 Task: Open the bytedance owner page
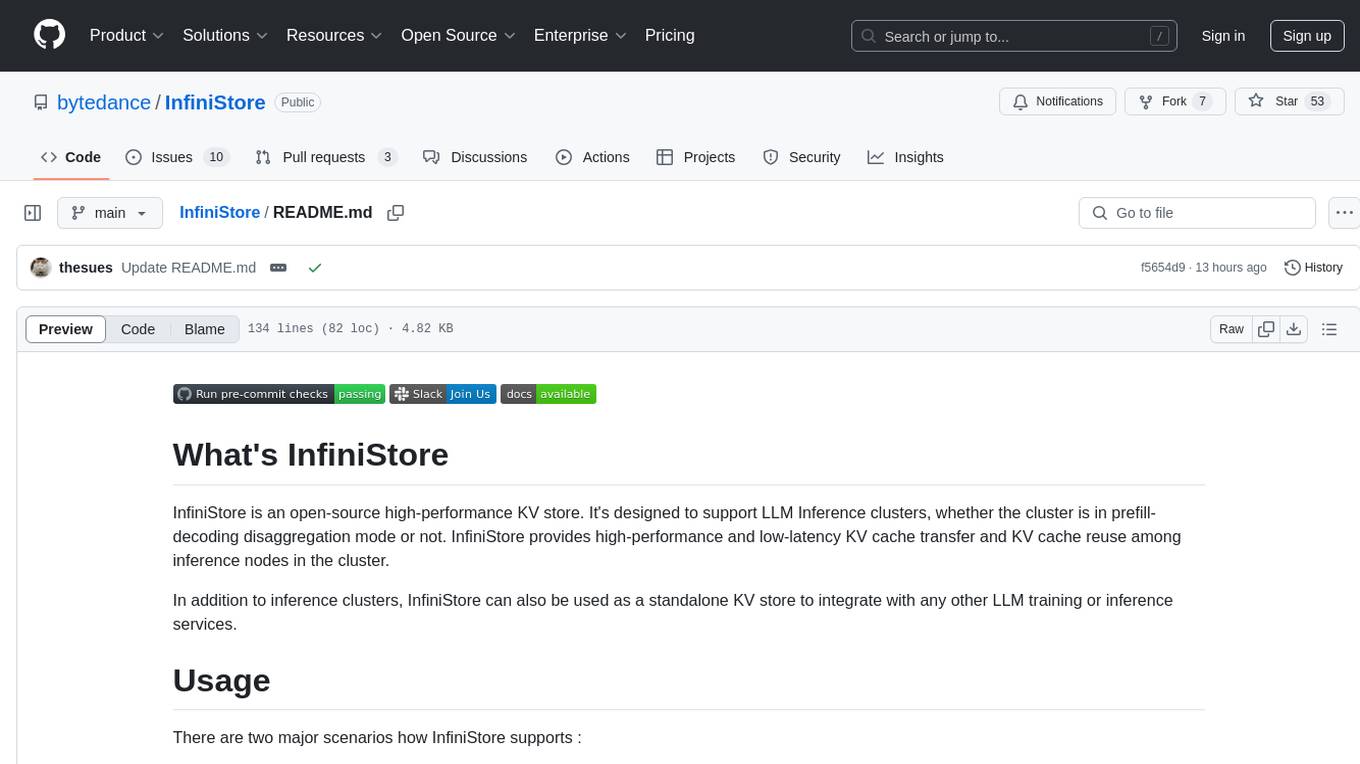pyautogui.click(x=104, y=102)
